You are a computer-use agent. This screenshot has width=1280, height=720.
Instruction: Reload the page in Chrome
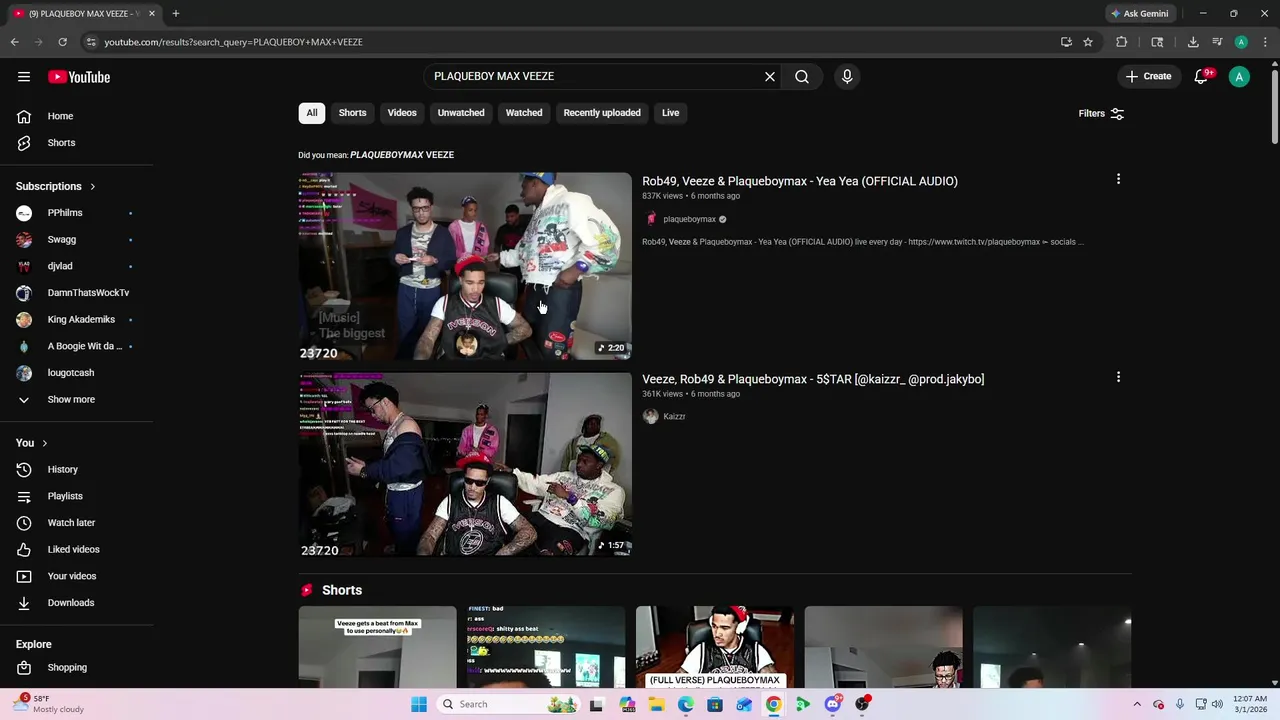[62, 42]
